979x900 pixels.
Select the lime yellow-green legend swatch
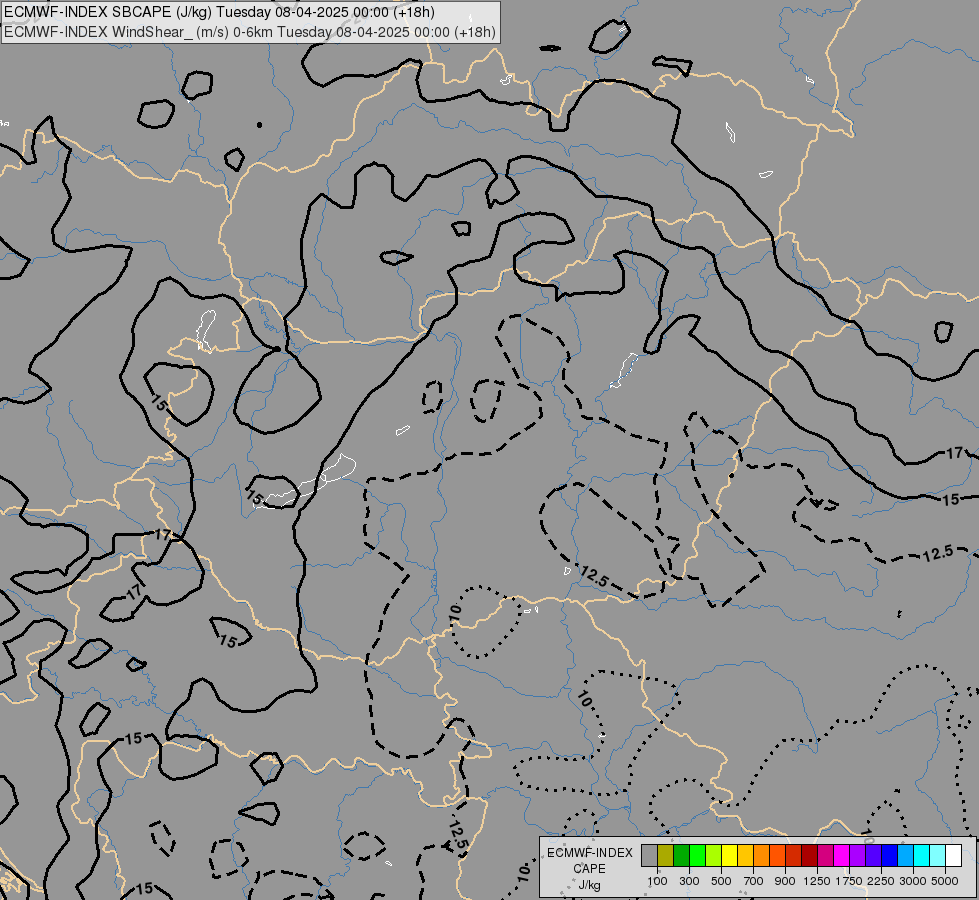tap(713, 856)
